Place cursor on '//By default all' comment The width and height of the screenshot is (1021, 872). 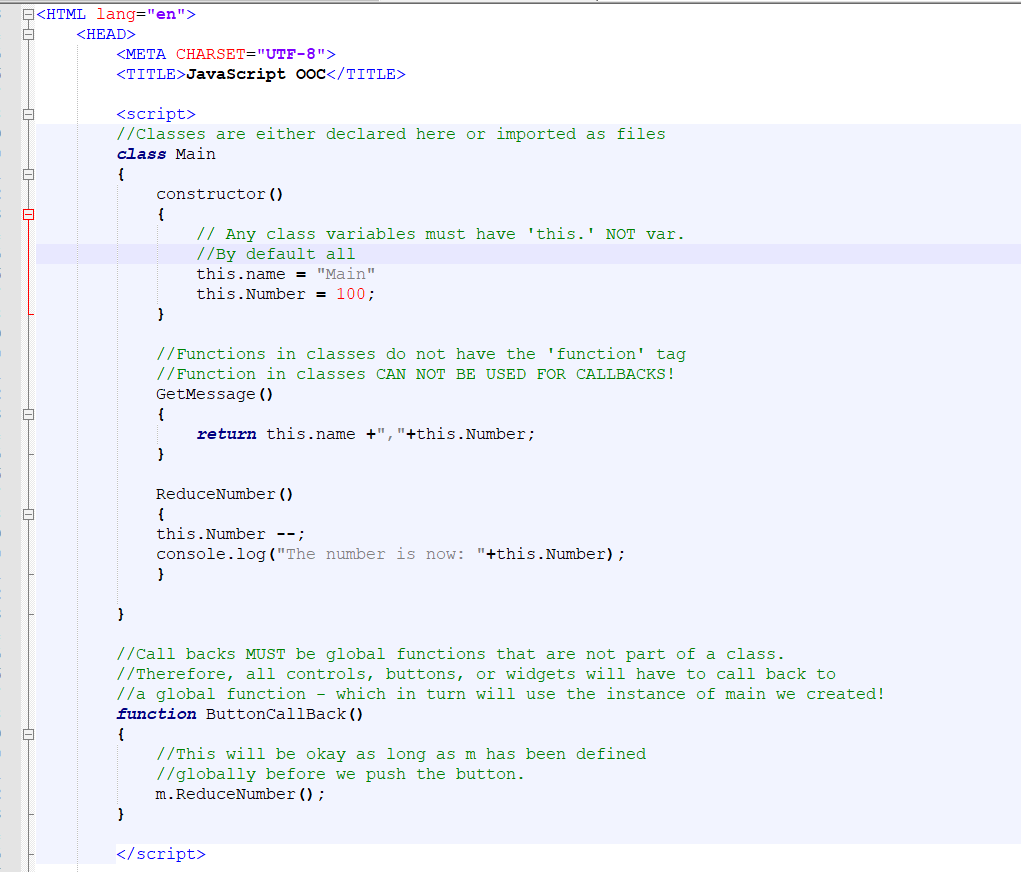pos(275,254)
